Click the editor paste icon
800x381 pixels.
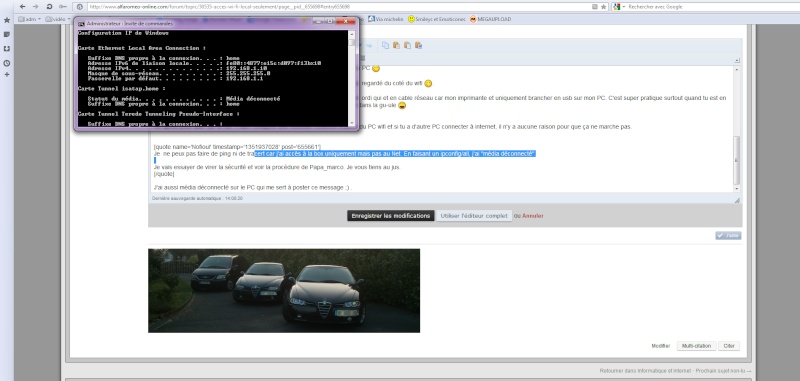[x=396, y=45]
